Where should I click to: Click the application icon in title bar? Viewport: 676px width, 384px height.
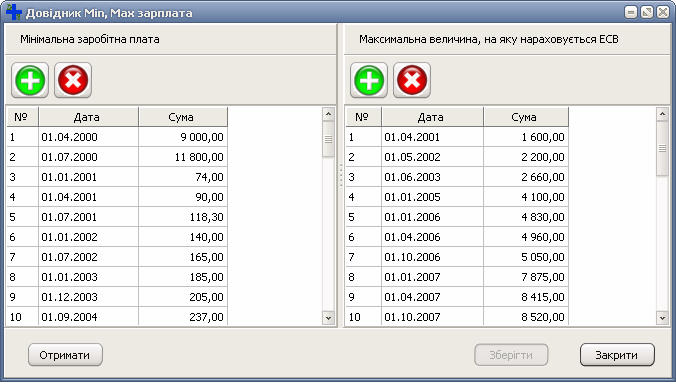pyautogui.click(x=13, y=12)
